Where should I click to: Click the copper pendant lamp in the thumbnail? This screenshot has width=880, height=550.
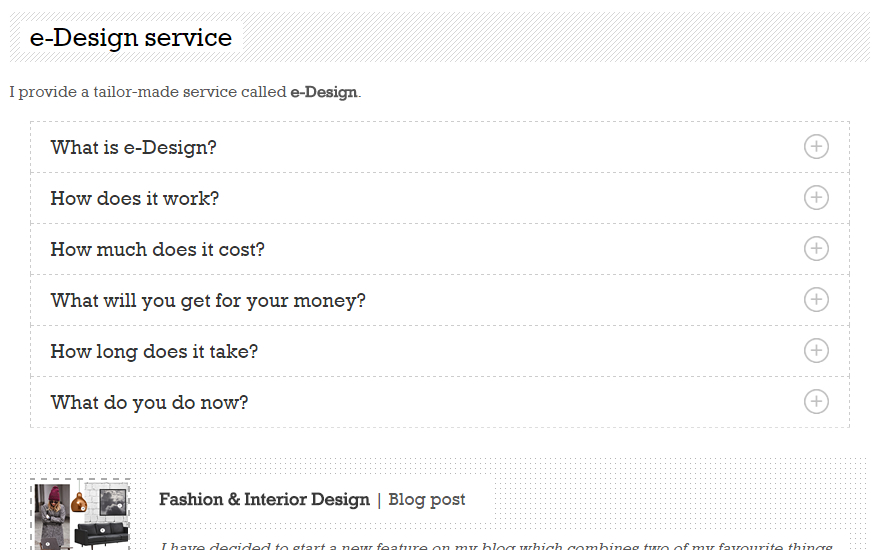coord(79,502)
